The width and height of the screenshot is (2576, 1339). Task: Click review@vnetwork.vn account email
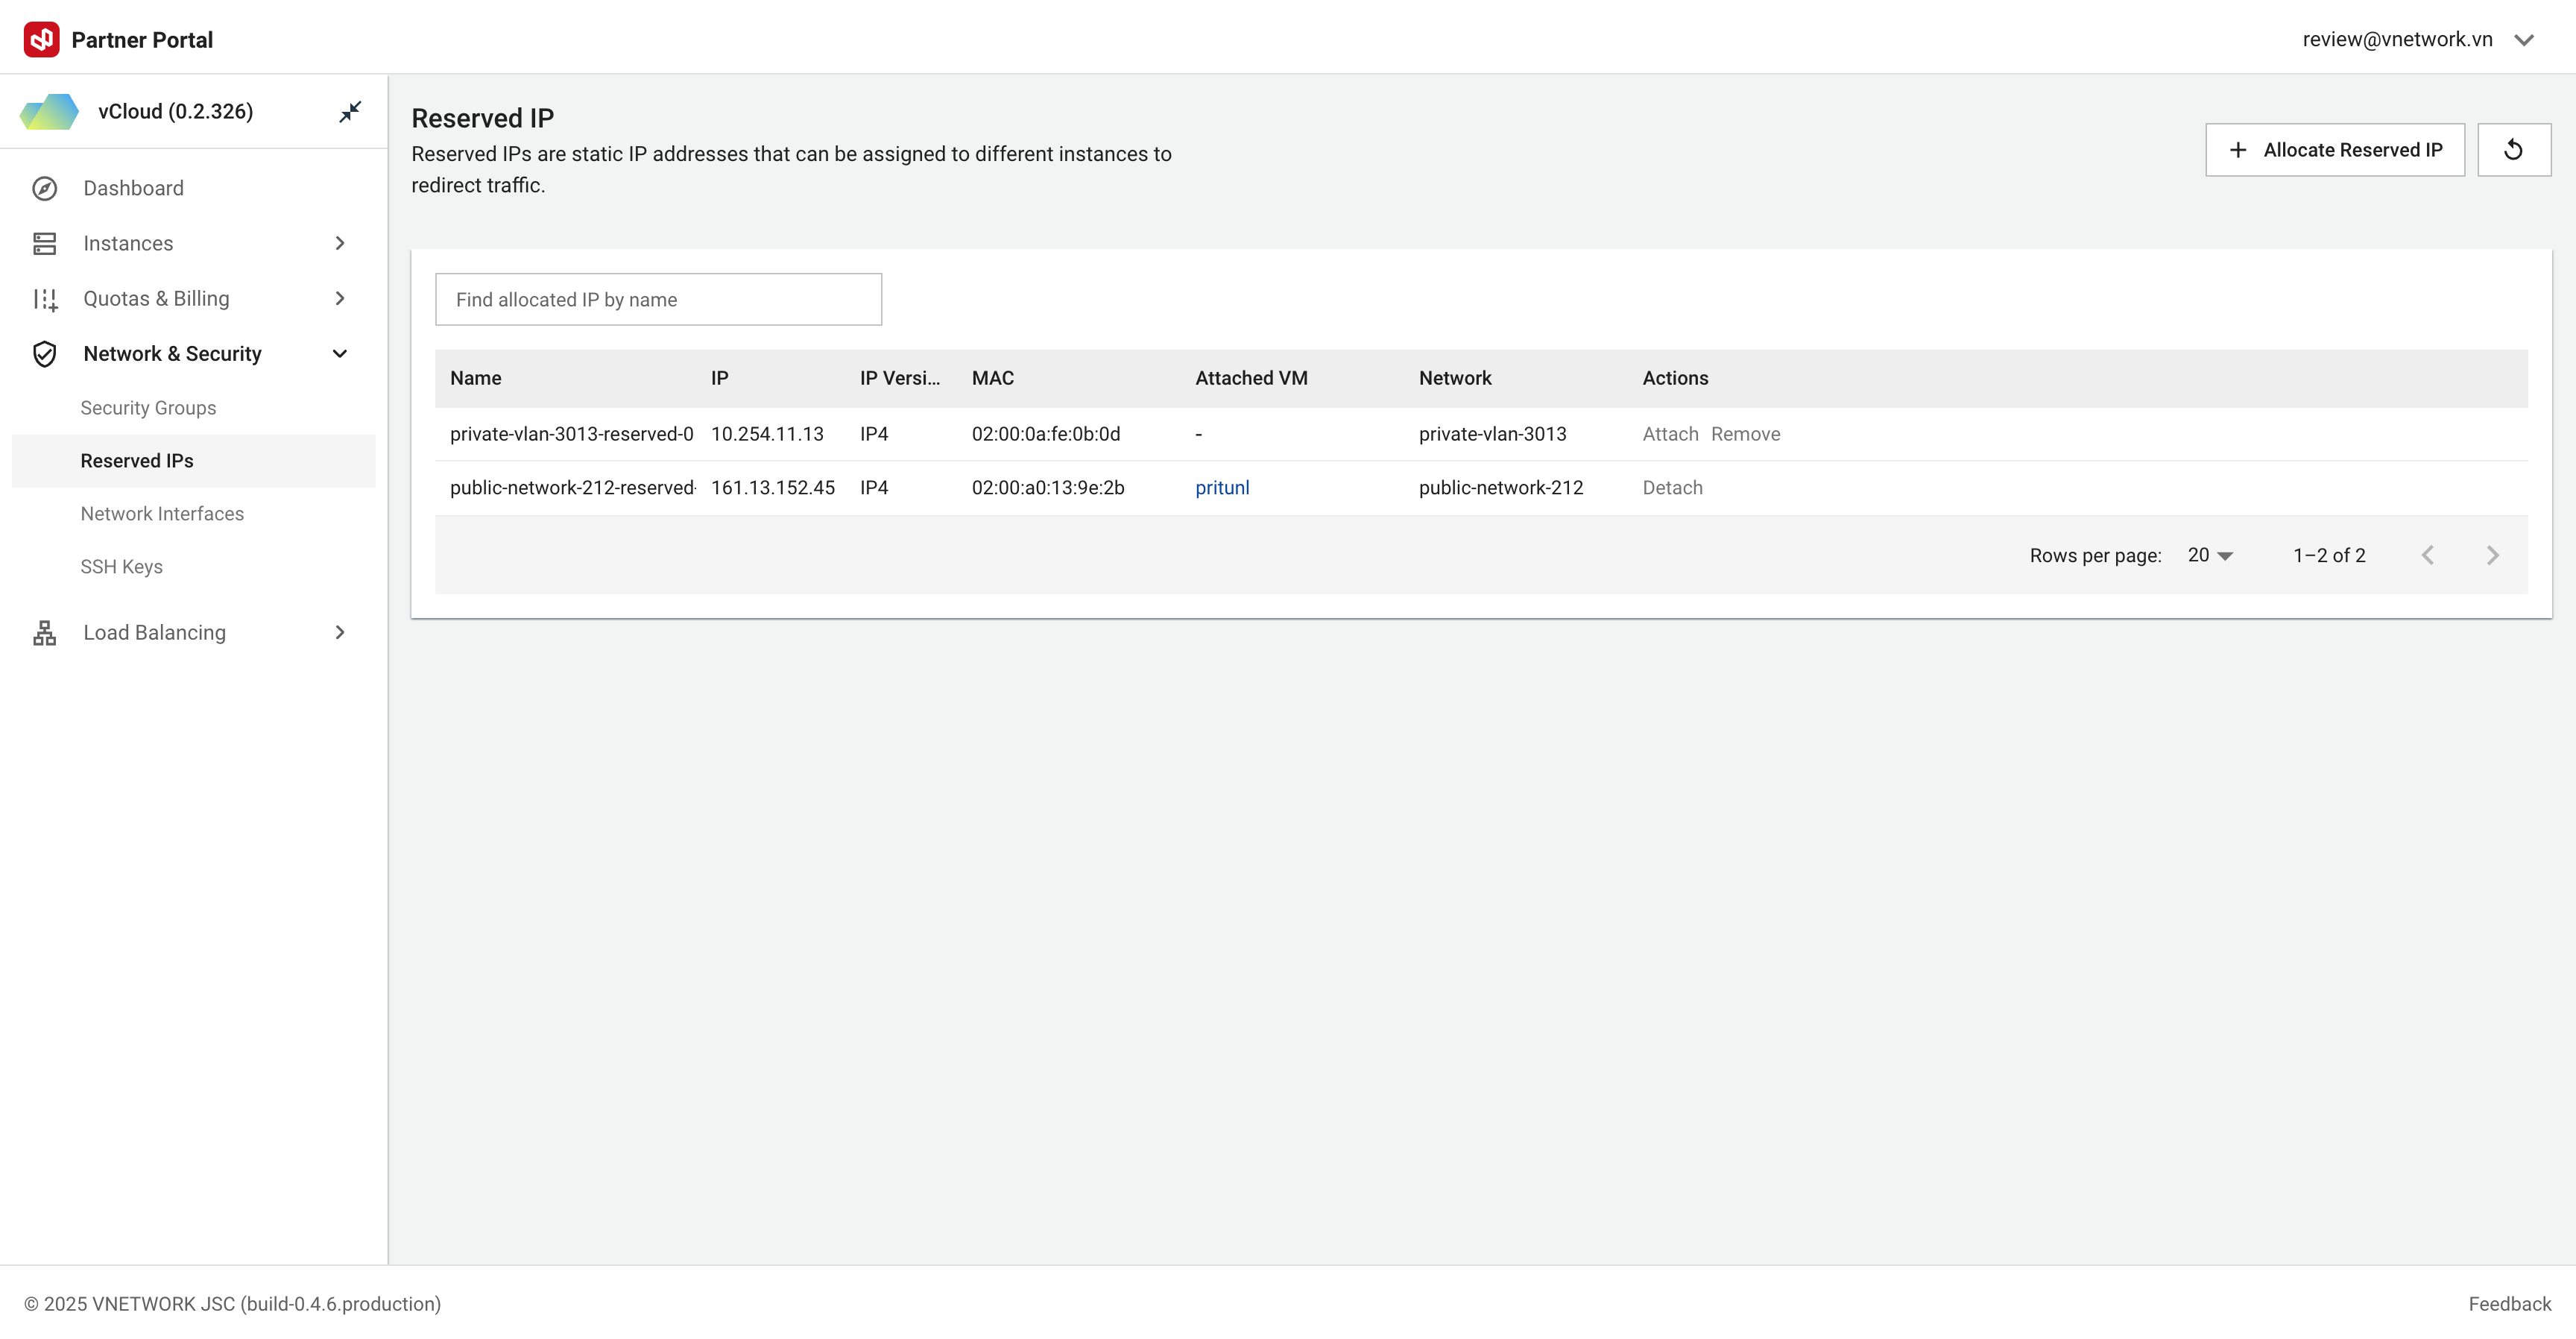(2397, 39)
